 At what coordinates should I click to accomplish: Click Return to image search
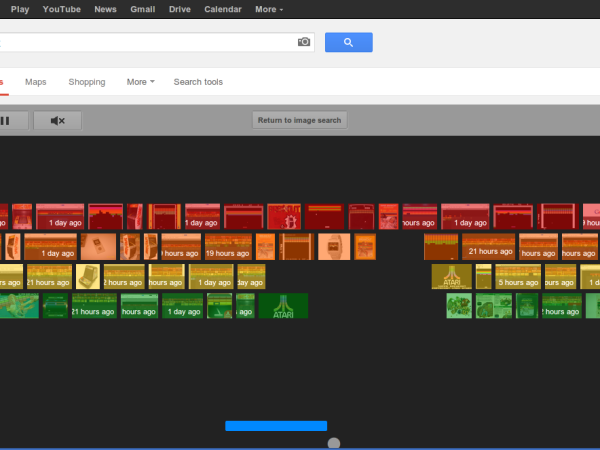coord(299,120)
